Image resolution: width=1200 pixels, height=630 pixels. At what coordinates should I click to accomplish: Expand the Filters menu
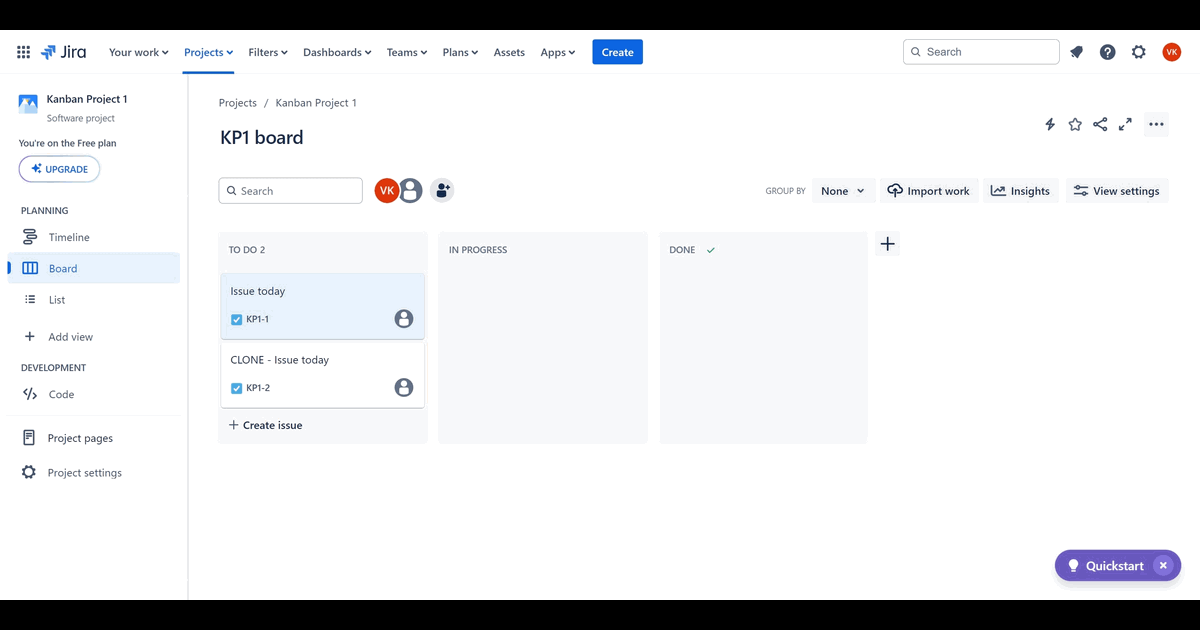coord(267,52)
